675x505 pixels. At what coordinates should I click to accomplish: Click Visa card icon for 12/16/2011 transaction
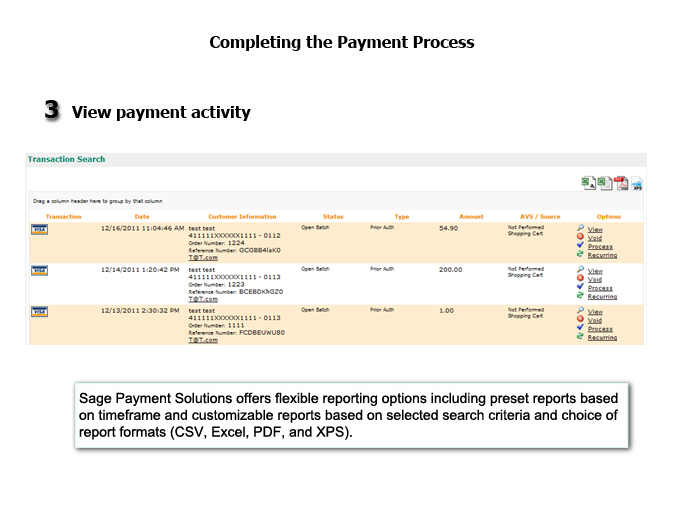[39, 229]
